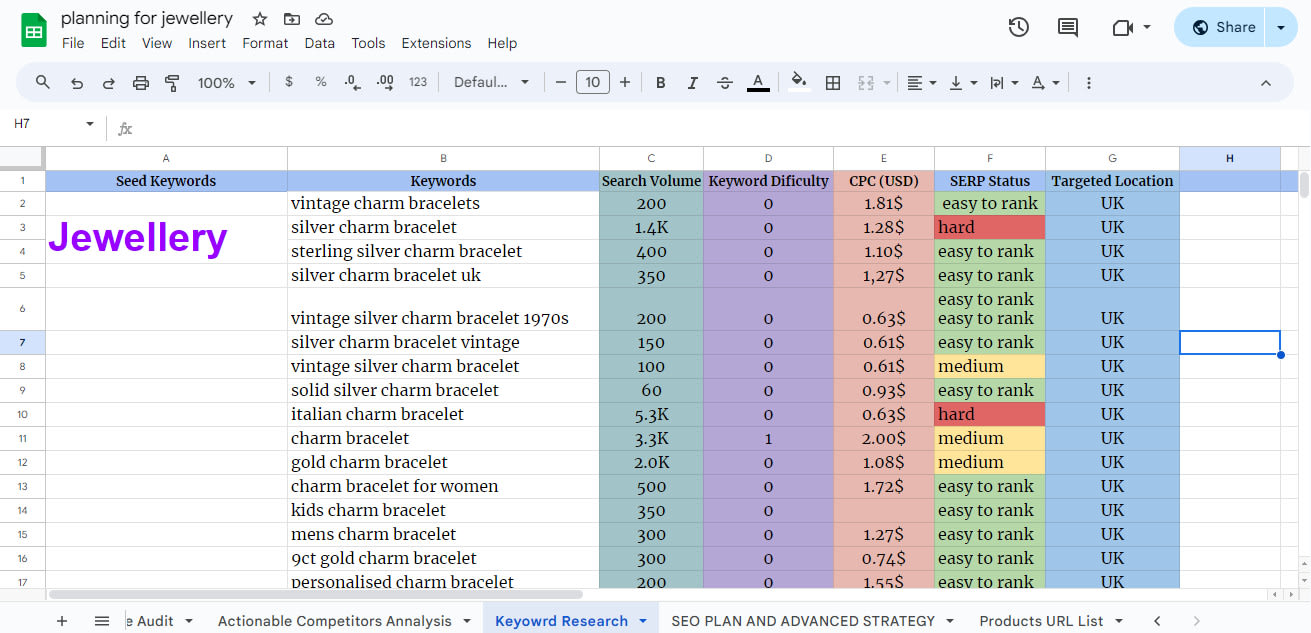Toggle italic formatting
The image size is (1311, 633).
click(x=692, y=82)
